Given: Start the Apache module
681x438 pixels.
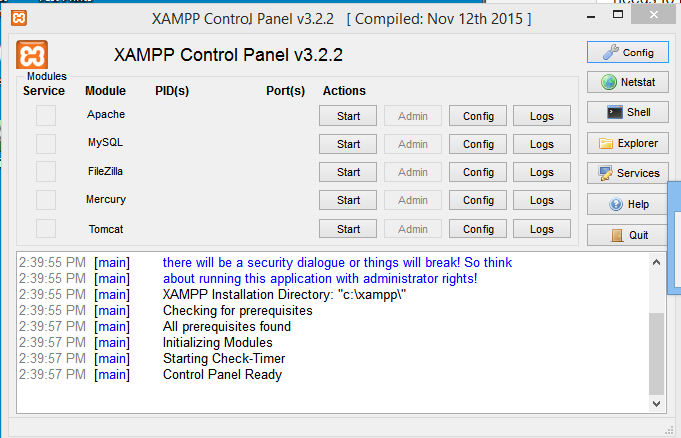Looking at the screenshot, I should point(348,116).
